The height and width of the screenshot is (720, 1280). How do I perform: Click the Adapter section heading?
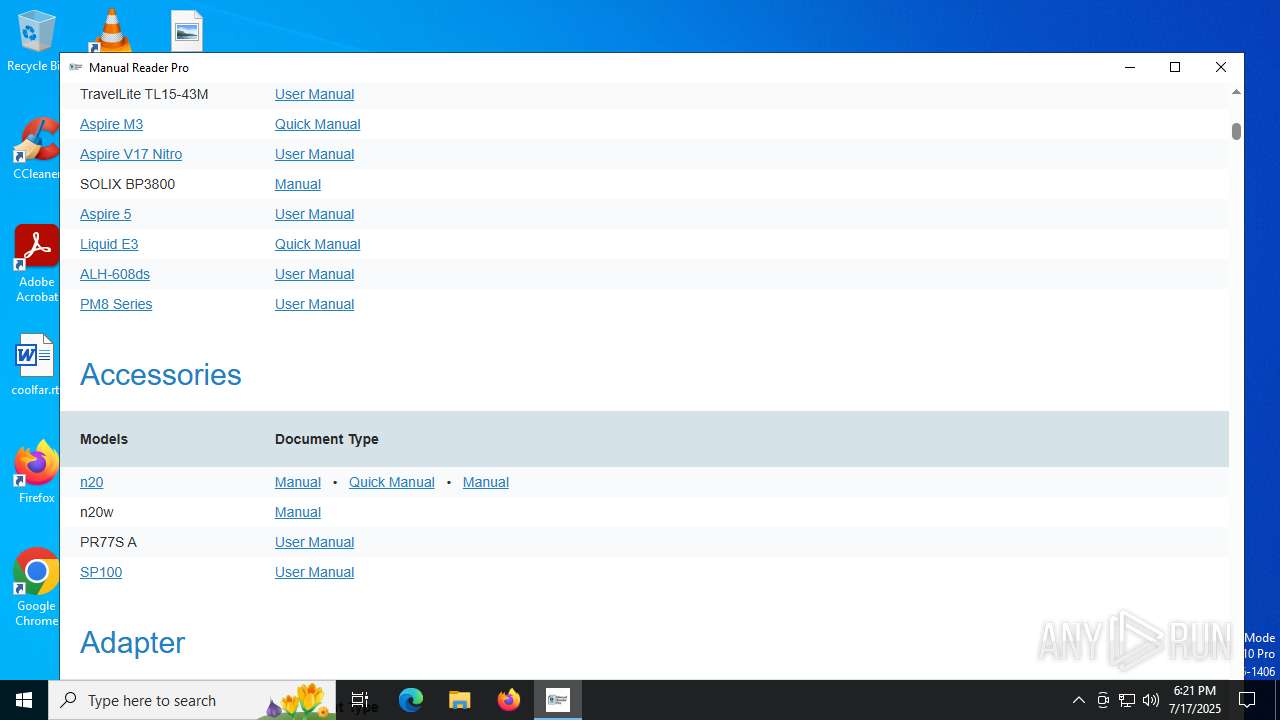pyautogui.click(x=132, y=642)
